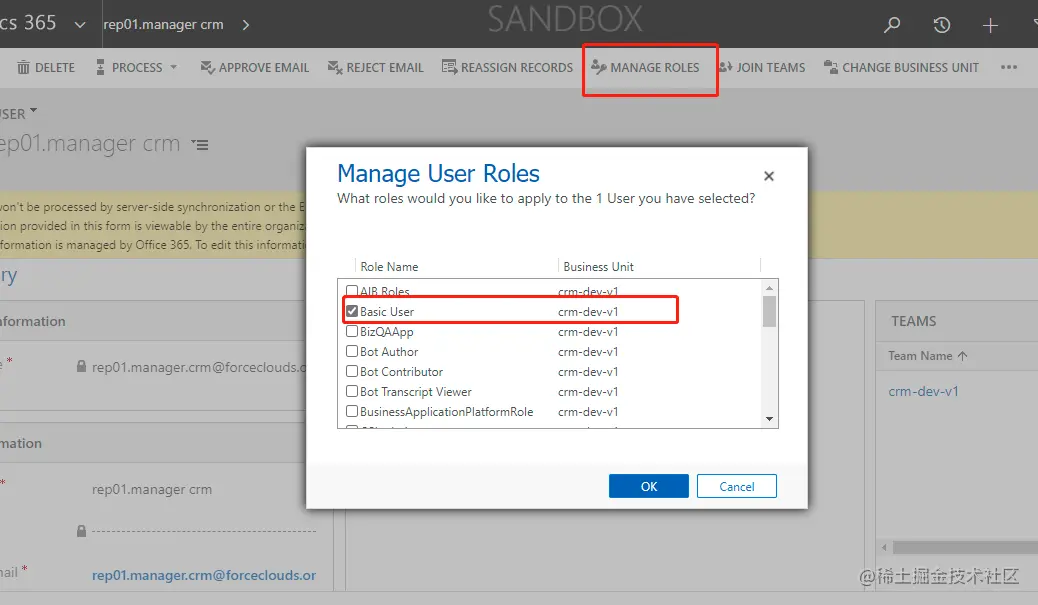Open the record list icon beside title

pos(200,144)
